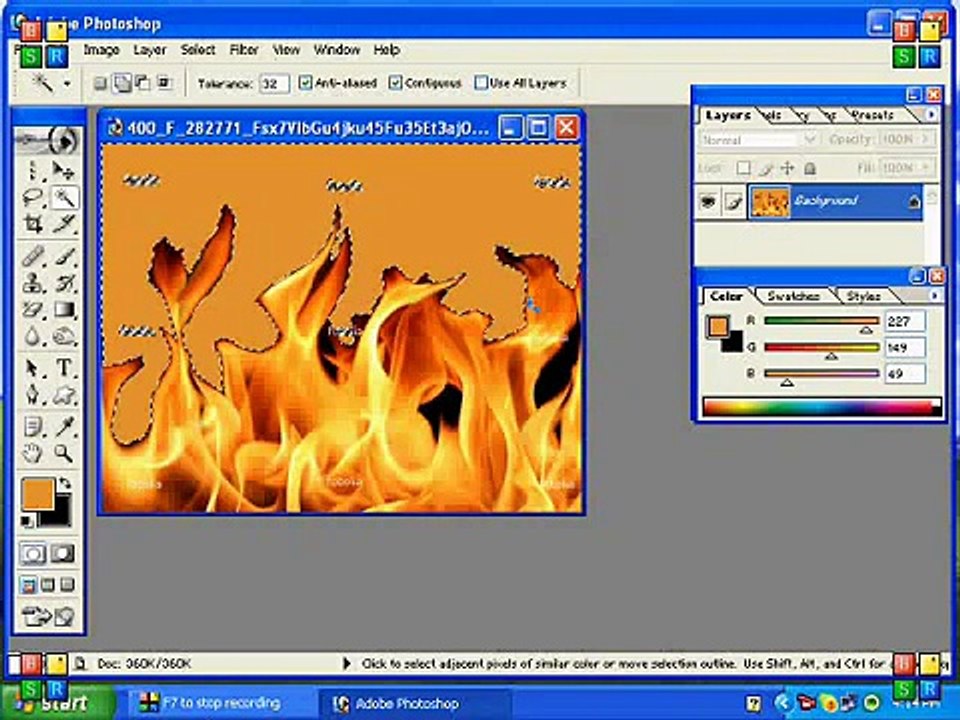The image size is (960, 720).
Task: Select the Type tool
Action: 64,367
